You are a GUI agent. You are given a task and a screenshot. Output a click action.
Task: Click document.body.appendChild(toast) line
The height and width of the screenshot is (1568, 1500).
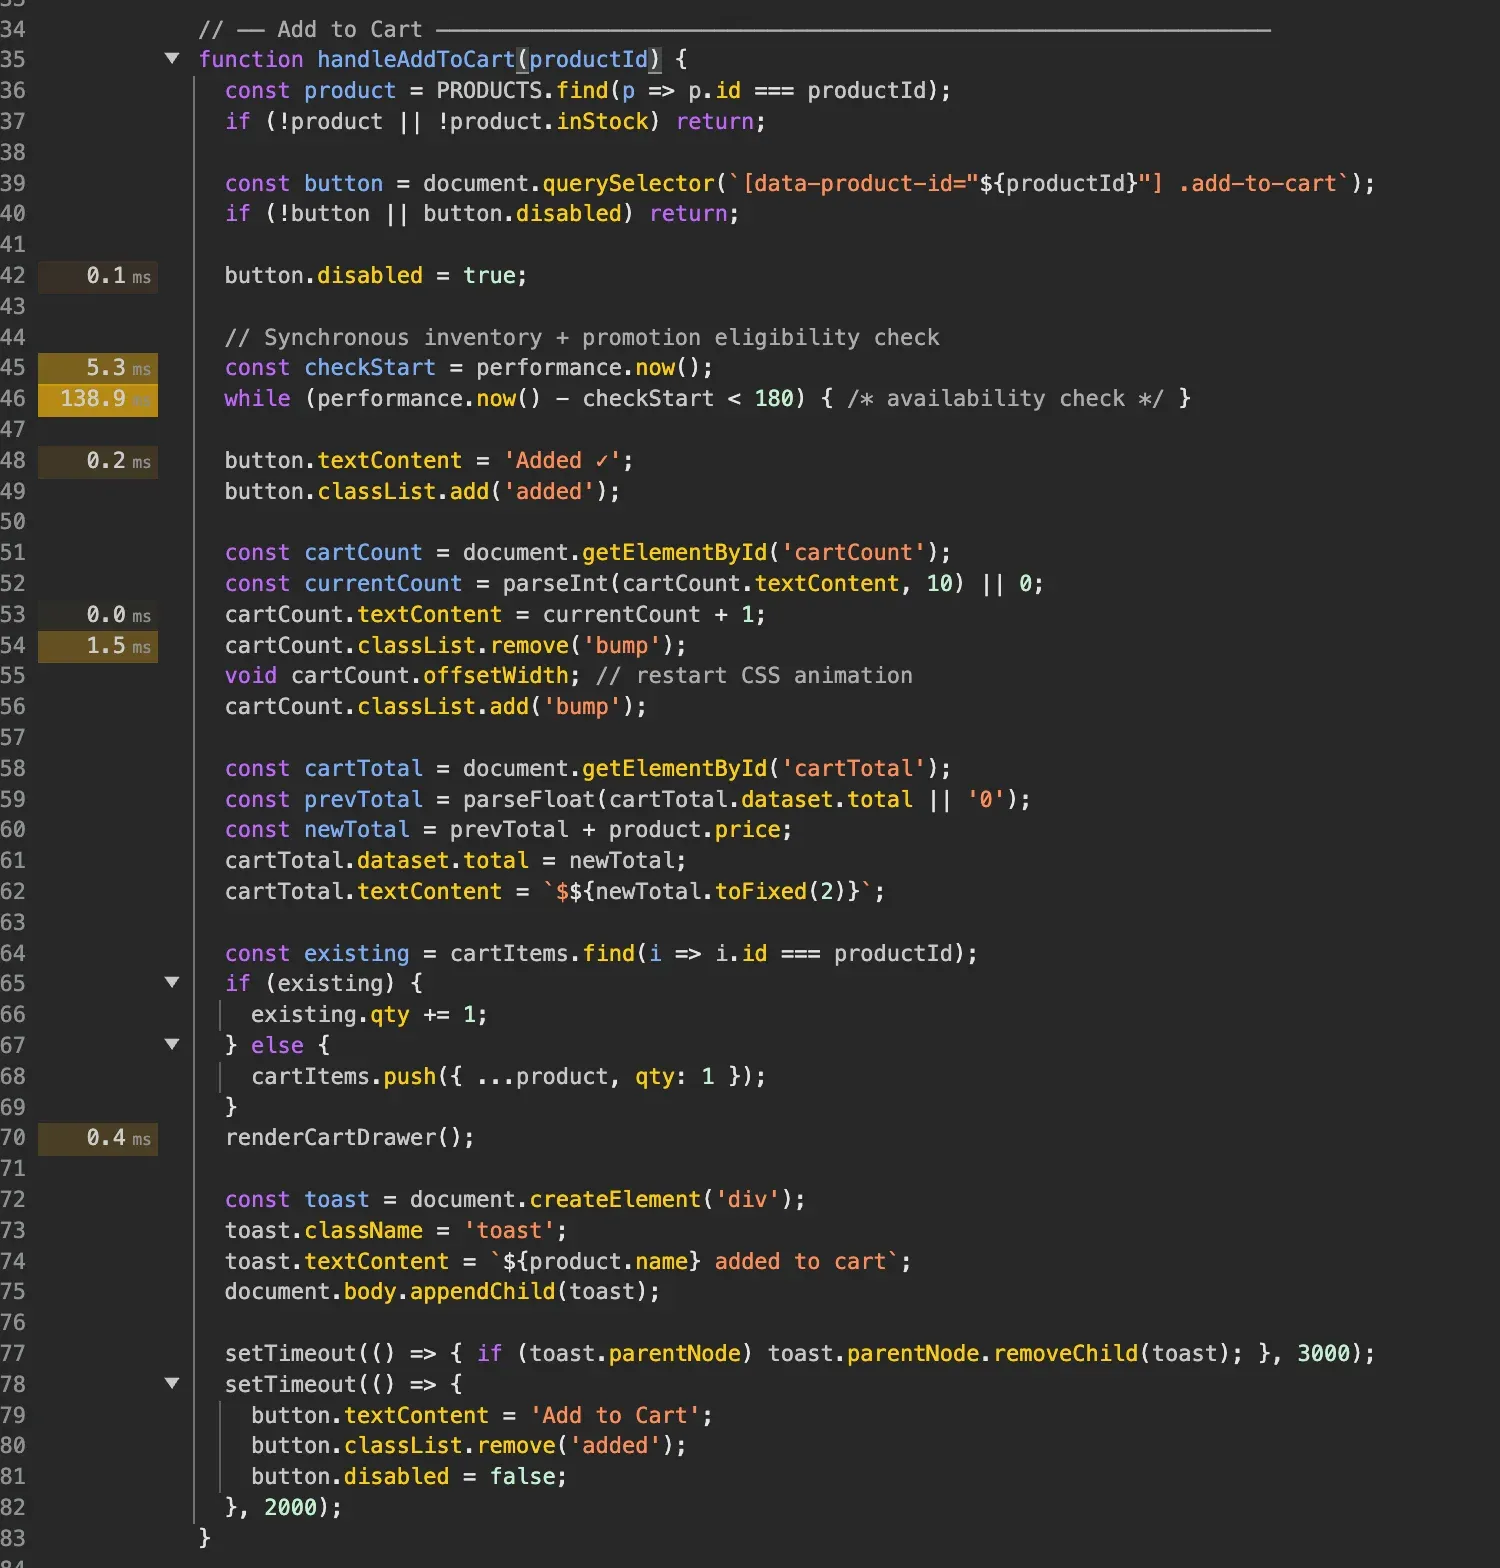point(442,1292)
